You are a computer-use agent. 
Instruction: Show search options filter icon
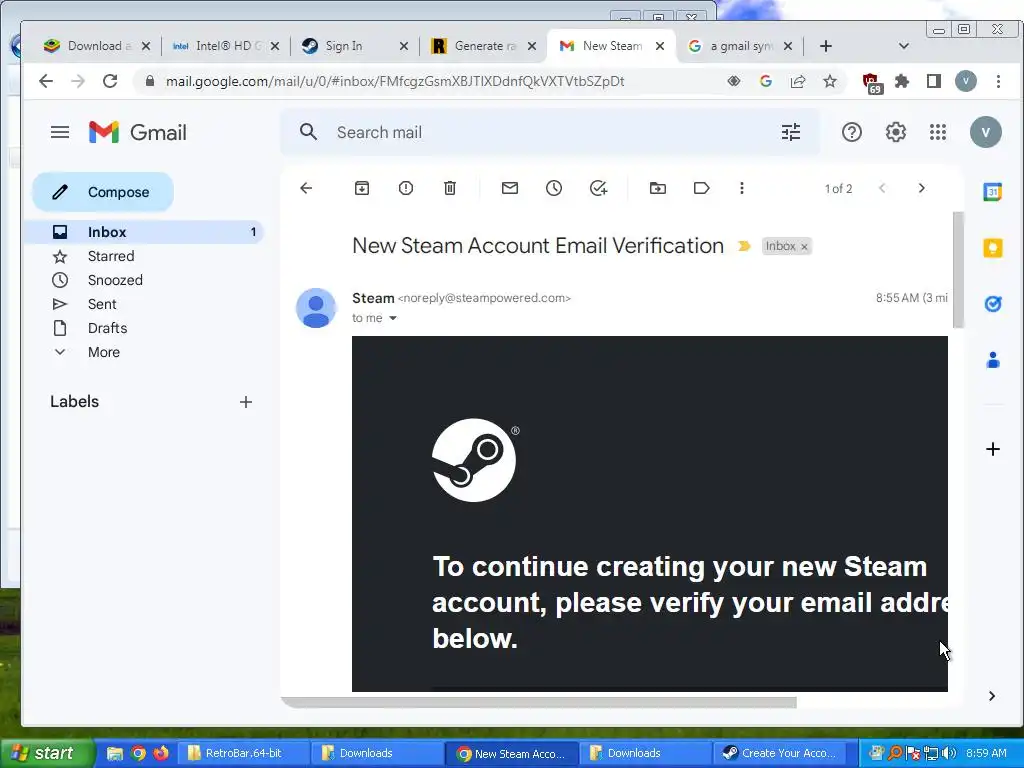791,133
